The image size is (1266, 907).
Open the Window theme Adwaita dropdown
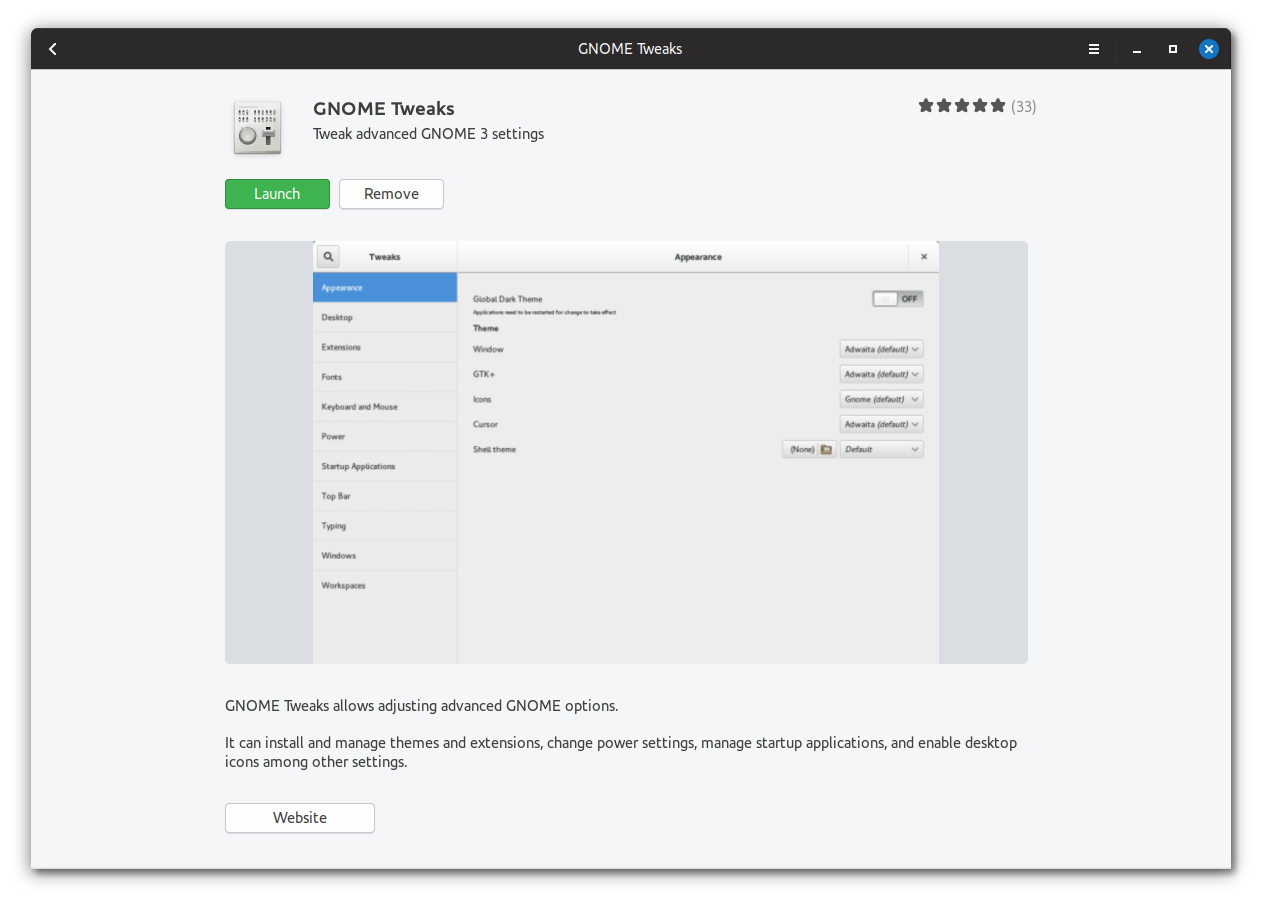[x=881, y=349]
